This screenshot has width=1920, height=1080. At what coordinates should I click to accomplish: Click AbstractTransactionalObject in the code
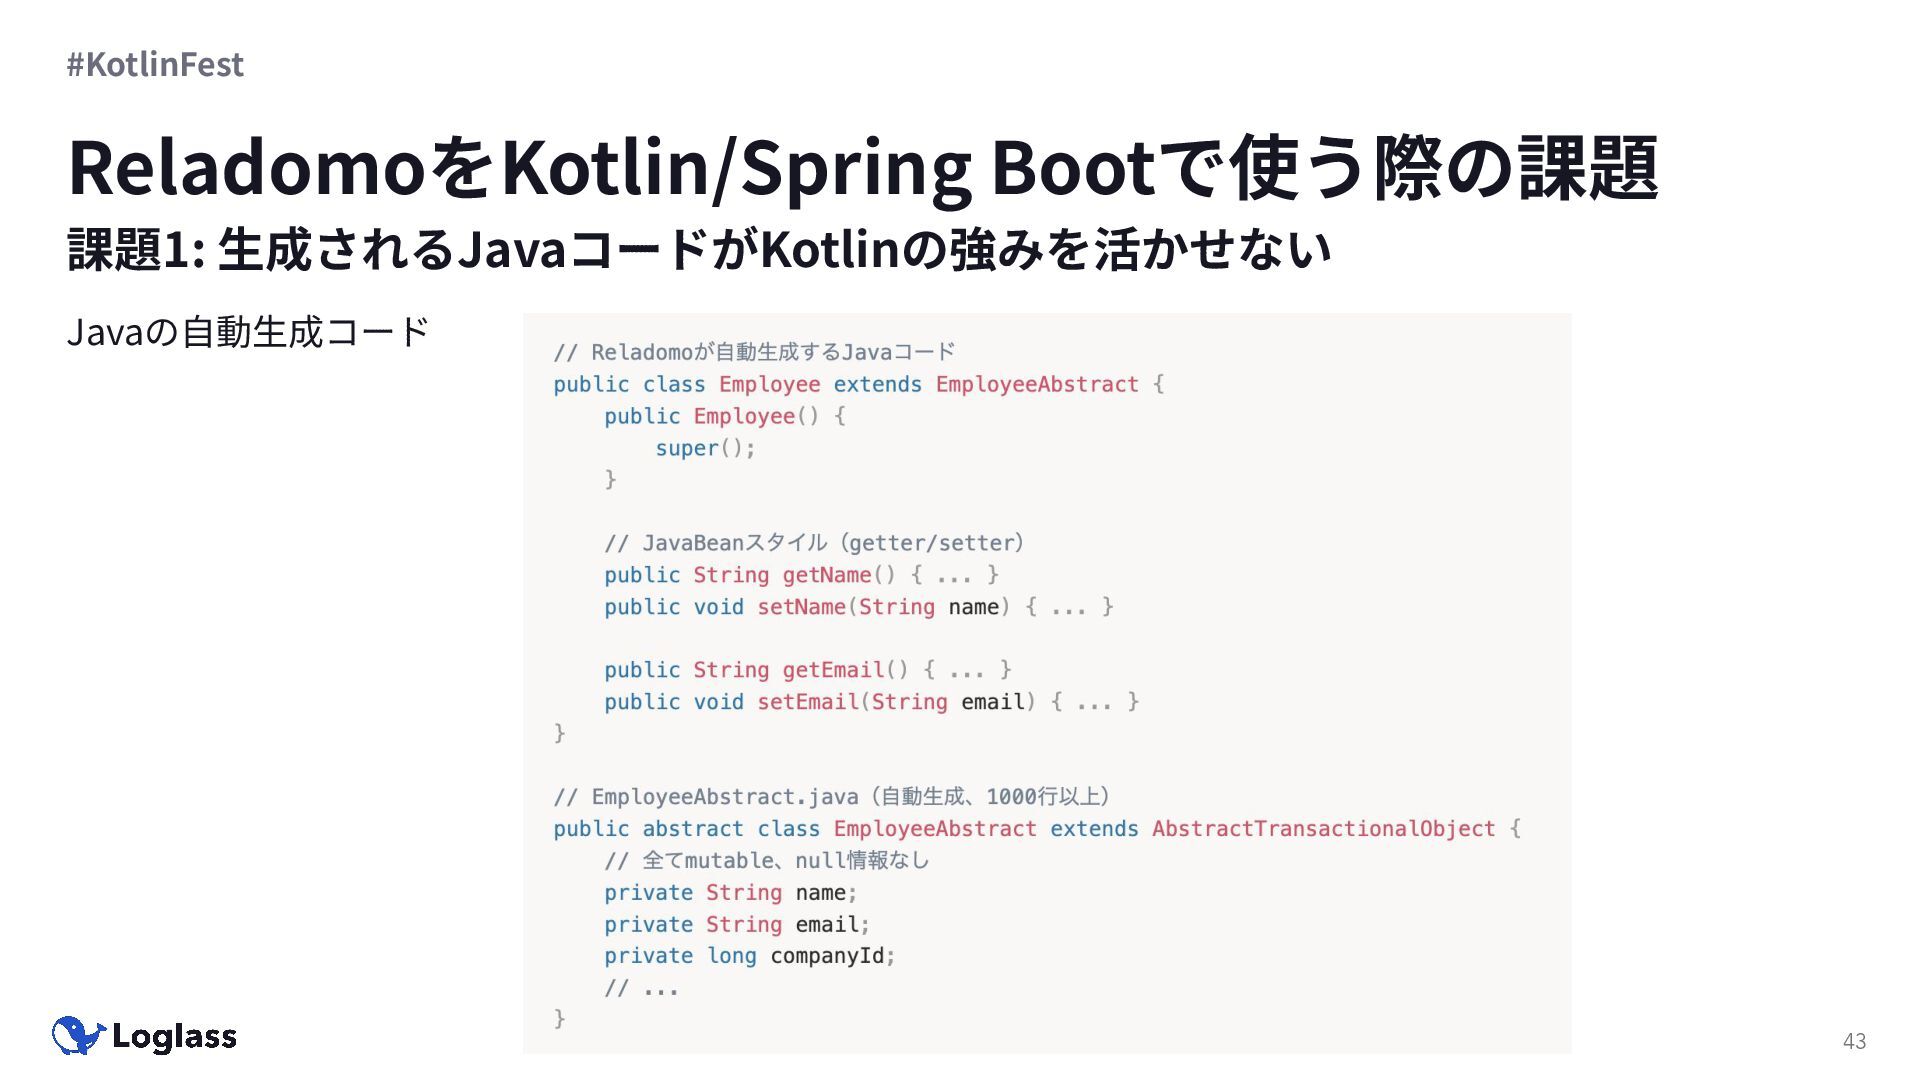point(1323,829)
